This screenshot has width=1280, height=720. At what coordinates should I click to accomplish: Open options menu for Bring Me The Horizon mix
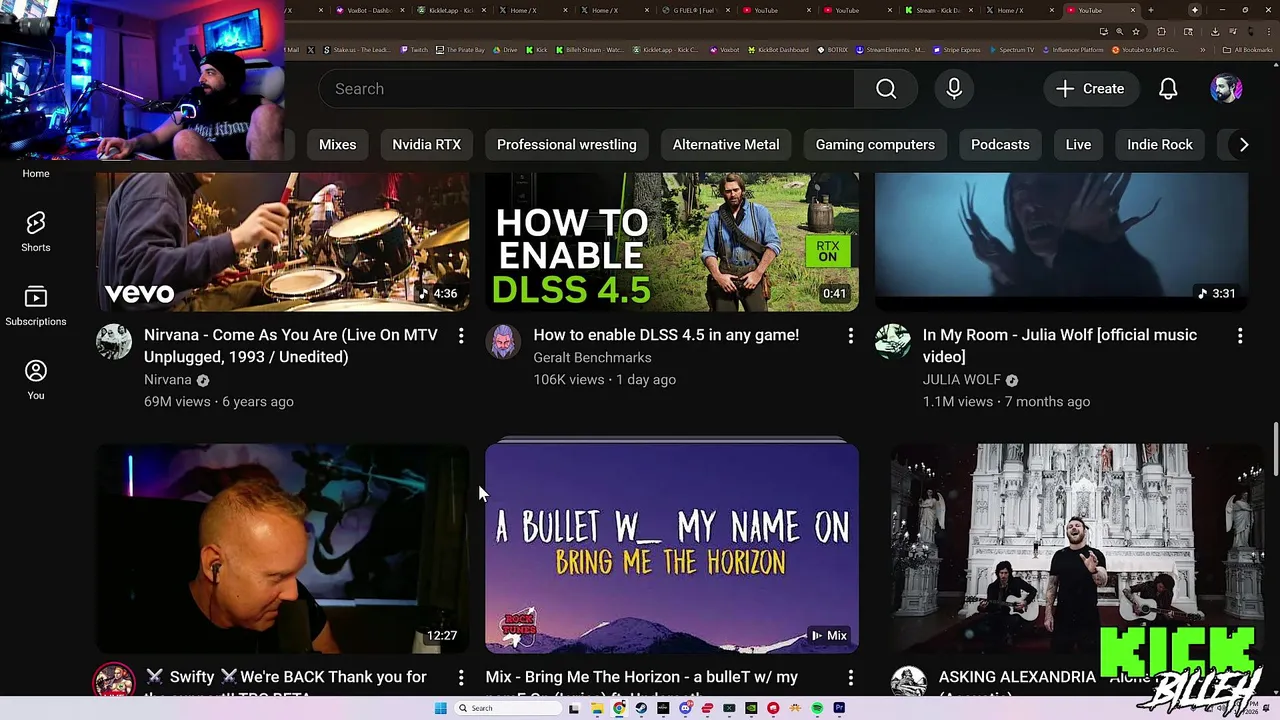click(x=851, y=679)
